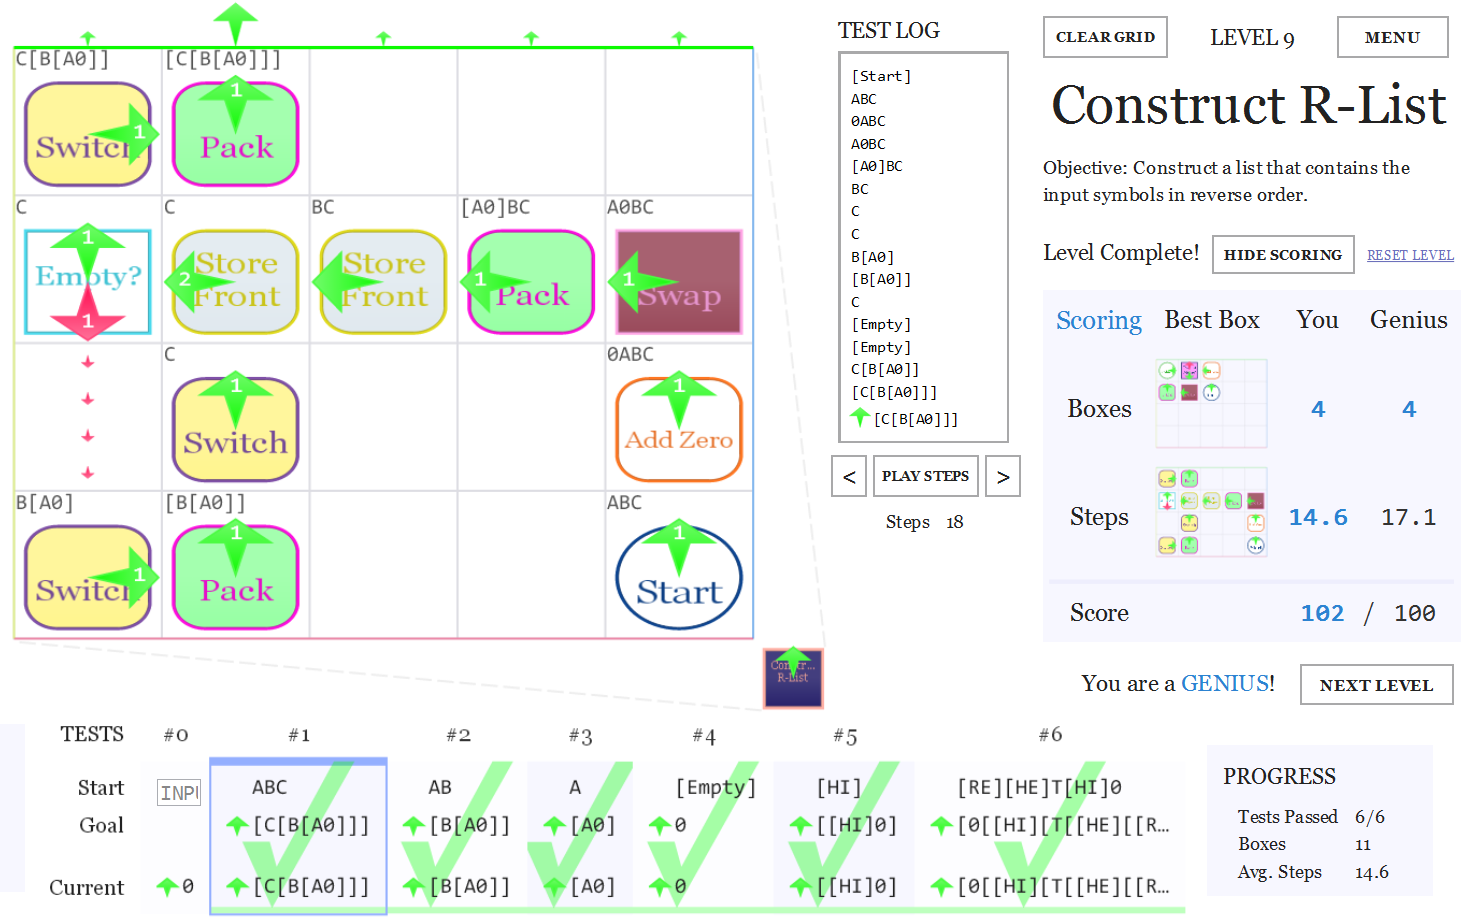Click '0ABC' entry in test log
The image size is (1462, 924).
coord(868,121)
